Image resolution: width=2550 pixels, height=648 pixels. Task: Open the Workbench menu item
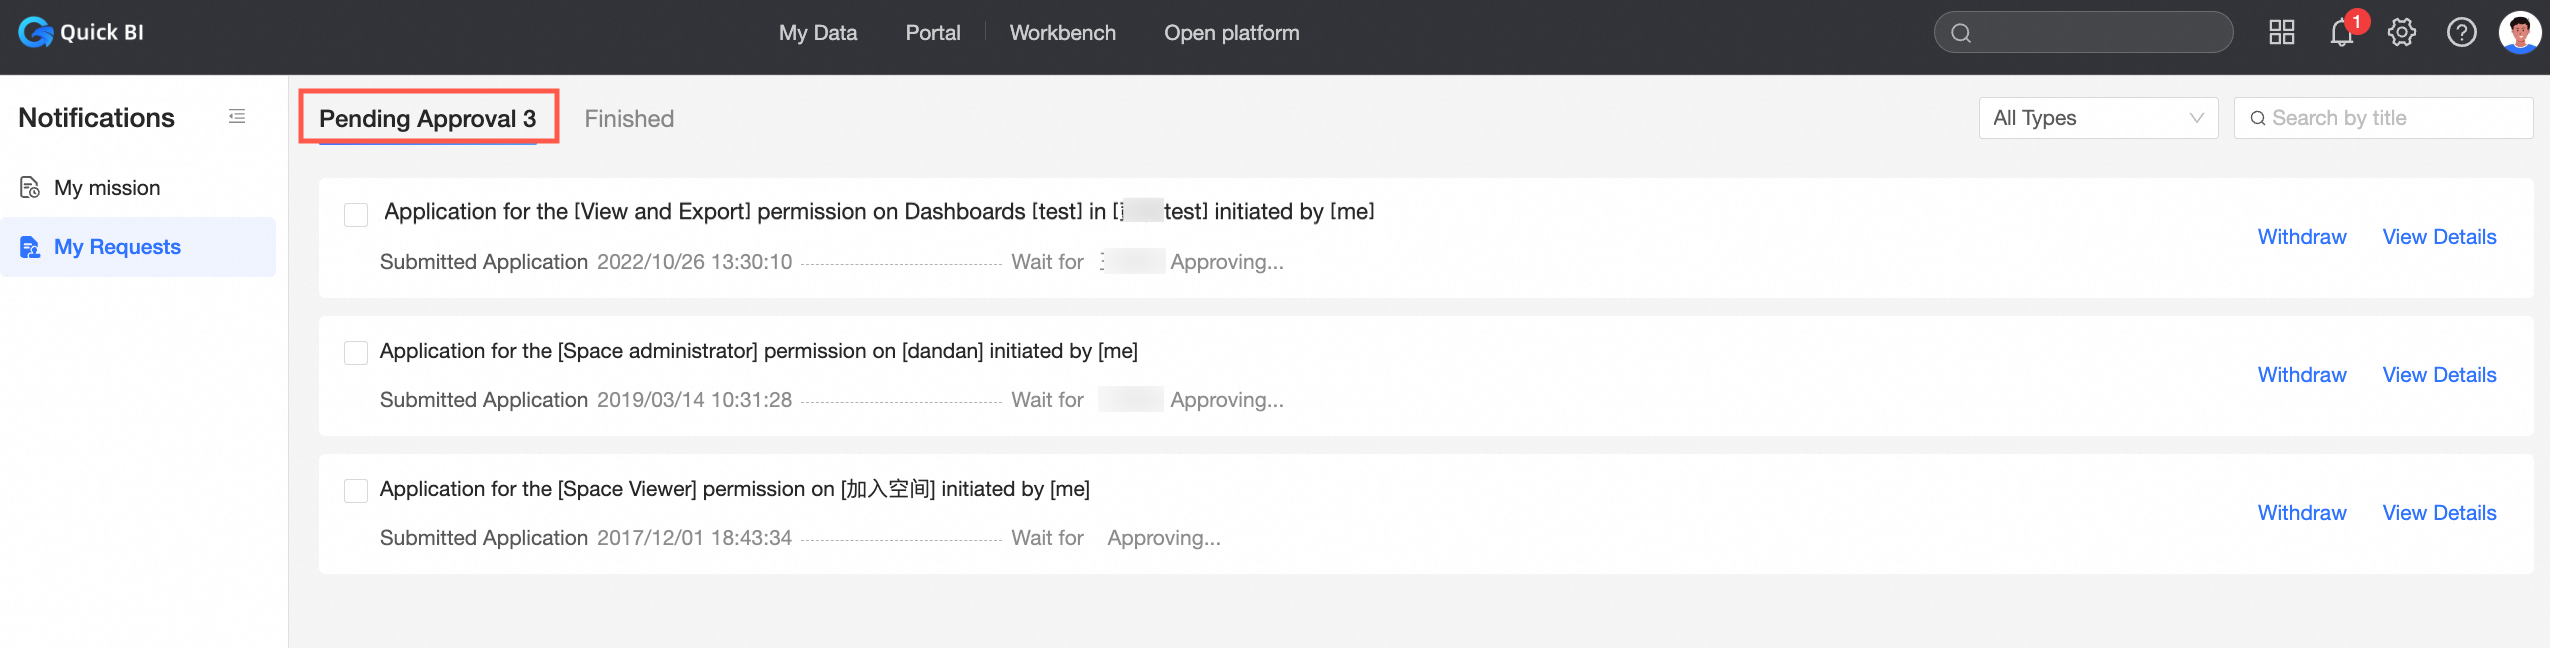pyautogui.click(x=1062, y=33)
